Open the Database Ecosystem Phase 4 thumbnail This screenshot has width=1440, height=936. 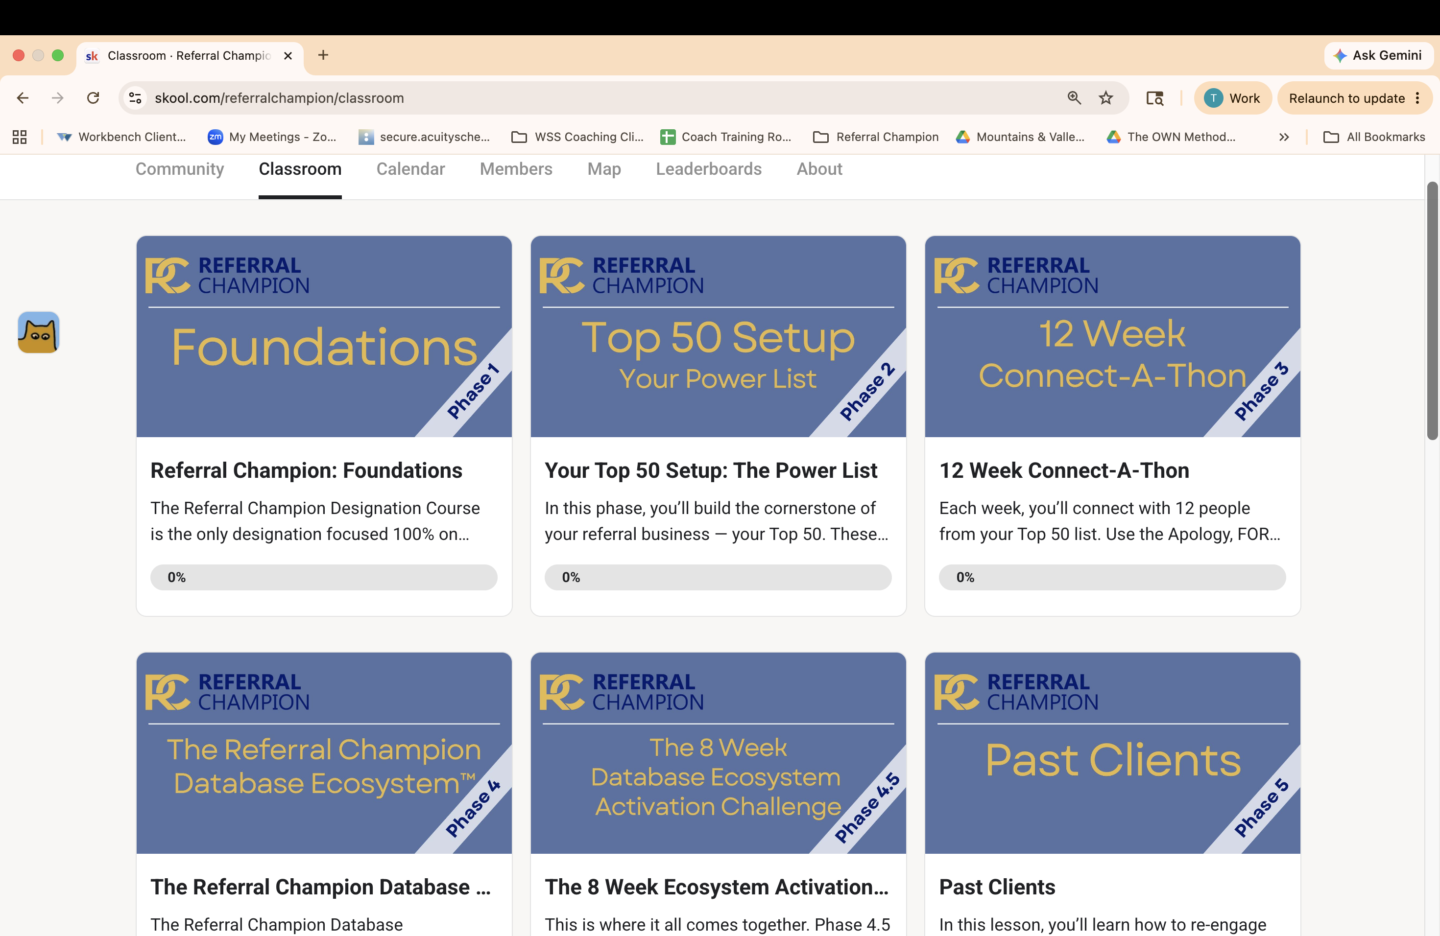(x=324, y=753)
